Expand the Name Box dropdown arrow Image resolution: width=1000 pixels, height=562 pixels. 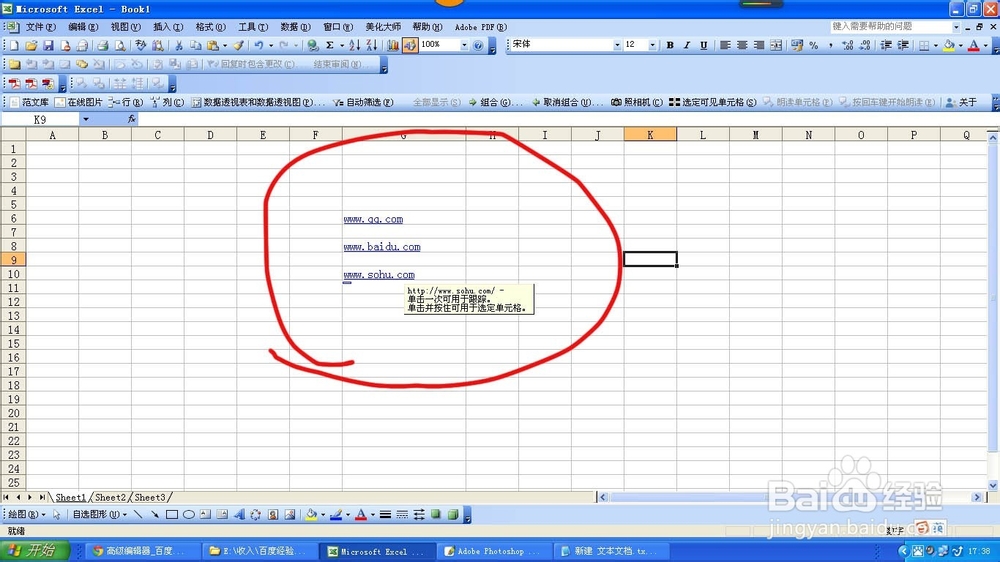(x=85, y=119)
